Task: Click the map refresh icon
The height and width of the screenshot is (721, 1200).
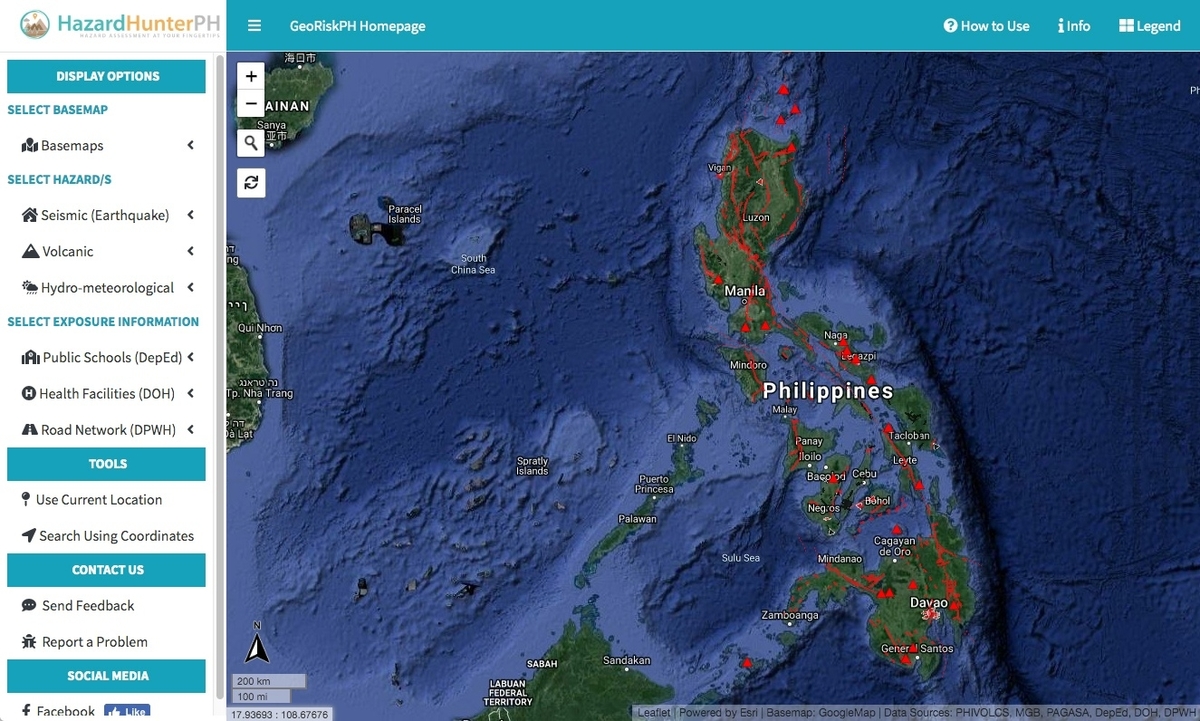Action: [251, 183]
